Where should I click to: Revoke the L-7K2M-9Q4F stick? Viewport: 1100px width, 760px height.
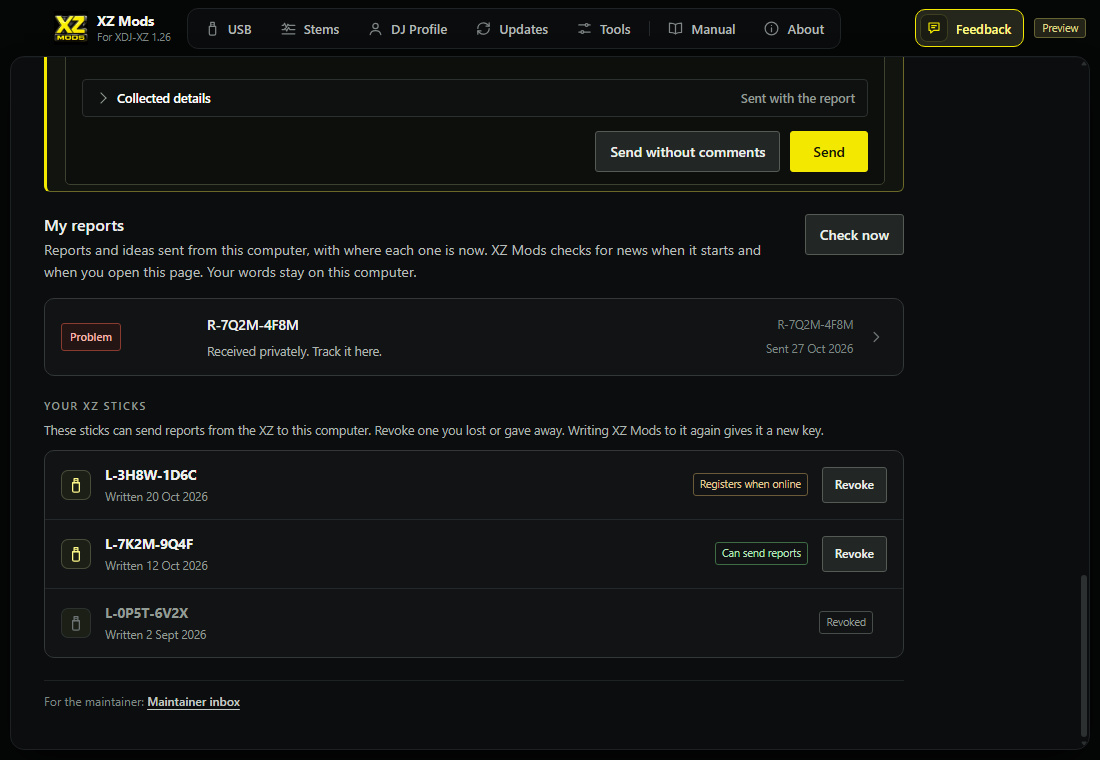point(854,554)
